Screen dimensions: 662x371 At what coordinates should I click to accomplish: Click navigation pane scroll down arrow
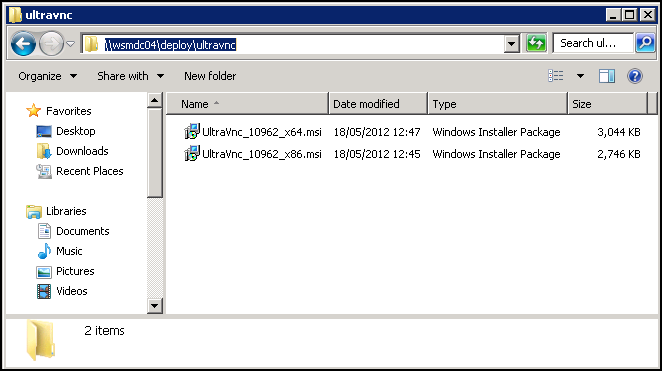[155, 306]
